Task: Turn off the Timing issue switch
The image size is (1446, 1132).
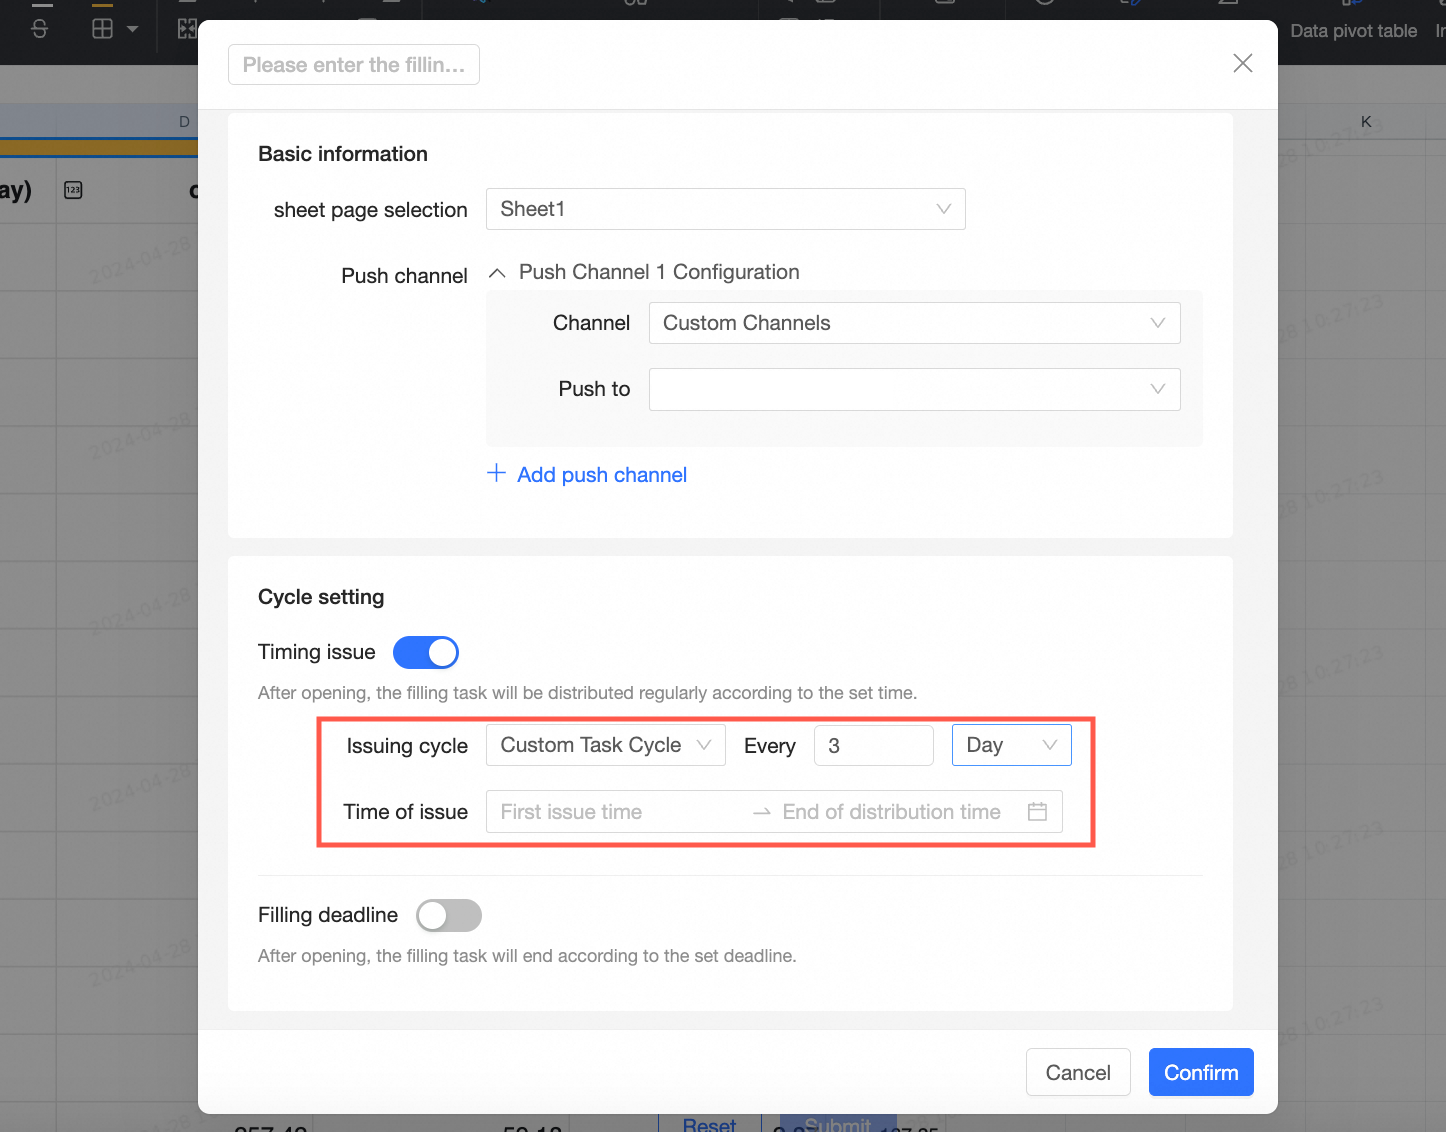Action: 426,653
